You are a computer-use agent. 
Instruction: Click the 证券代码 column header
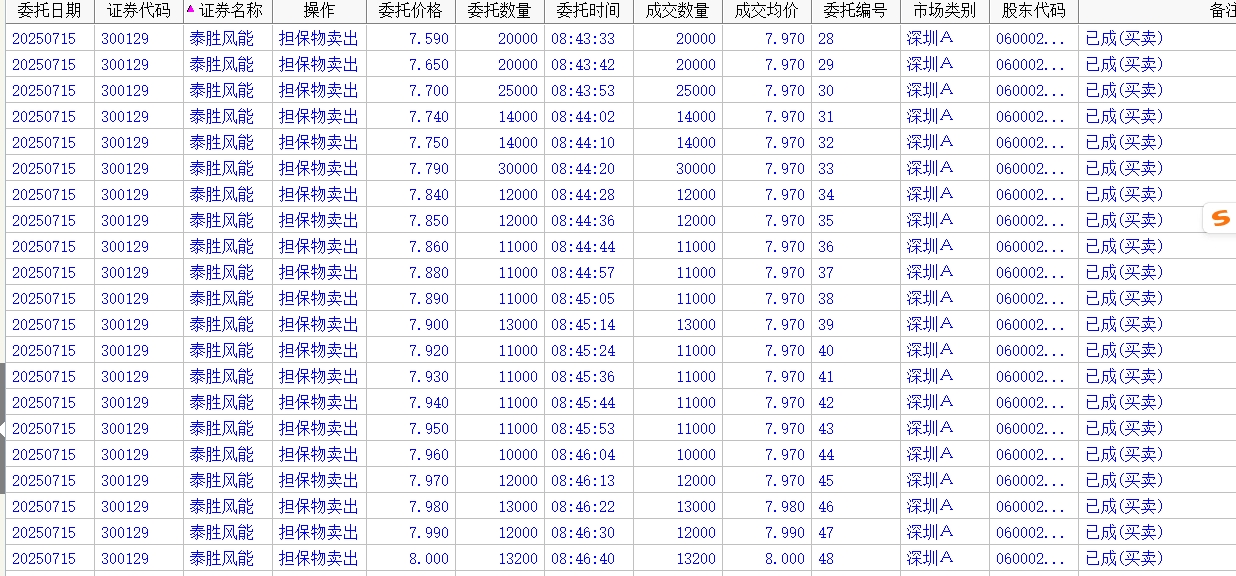coord(138,11)
